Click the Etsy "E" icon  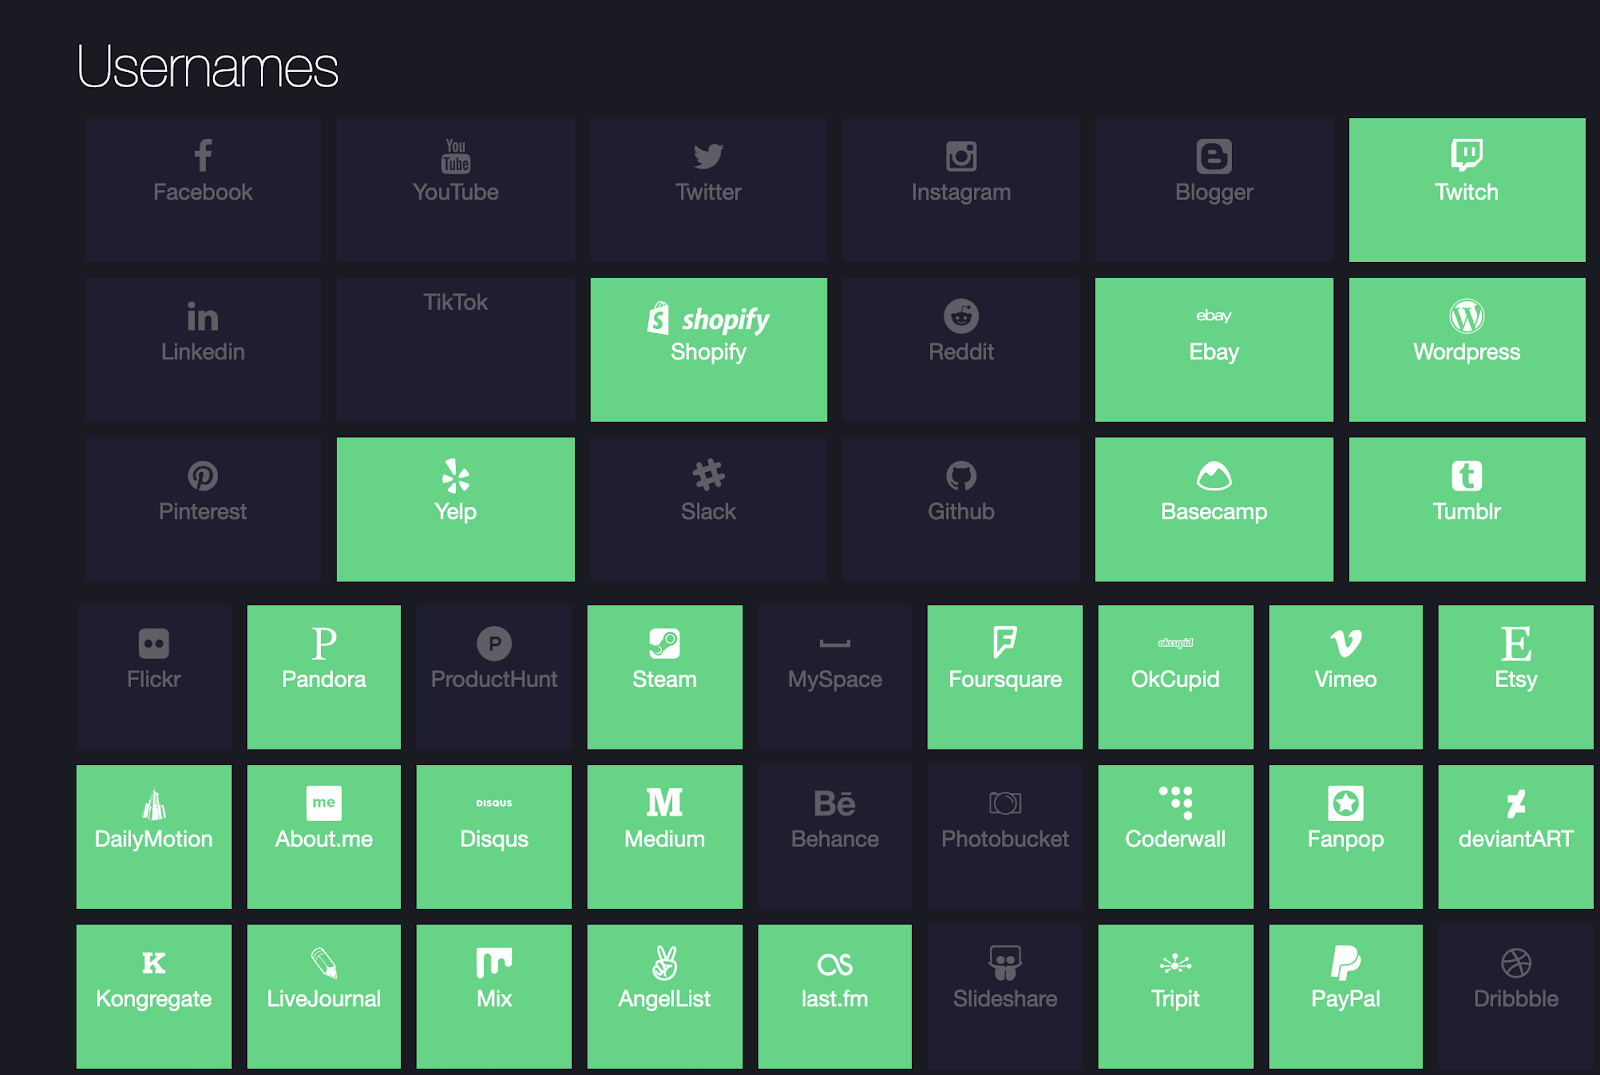point(1516,644)
